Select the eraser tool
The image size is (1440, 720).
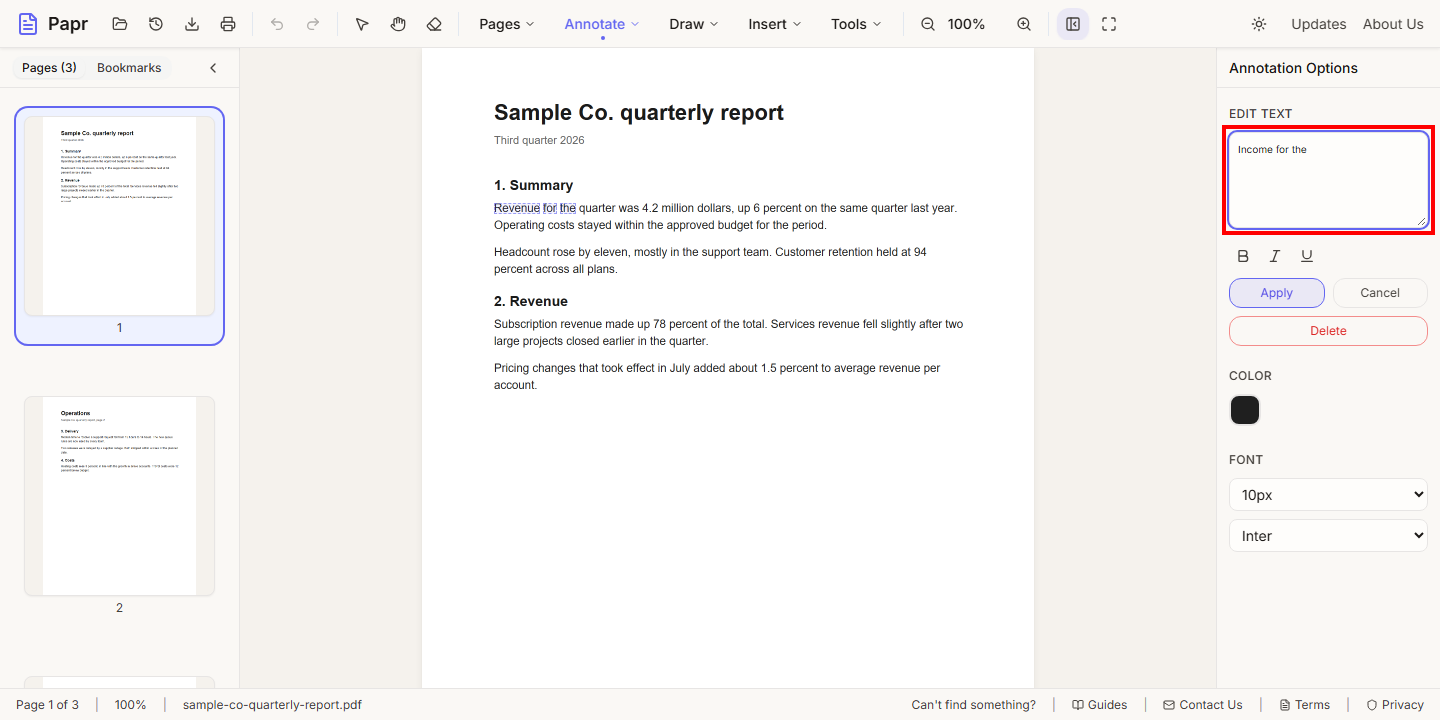point(434,24)
